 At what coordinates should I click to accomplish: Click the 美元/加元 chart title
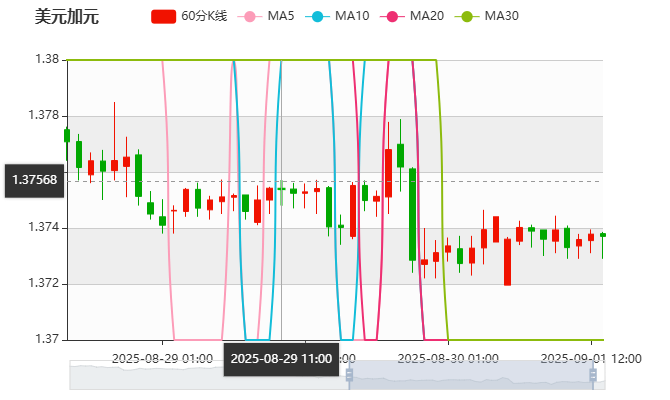pos(66,17)
